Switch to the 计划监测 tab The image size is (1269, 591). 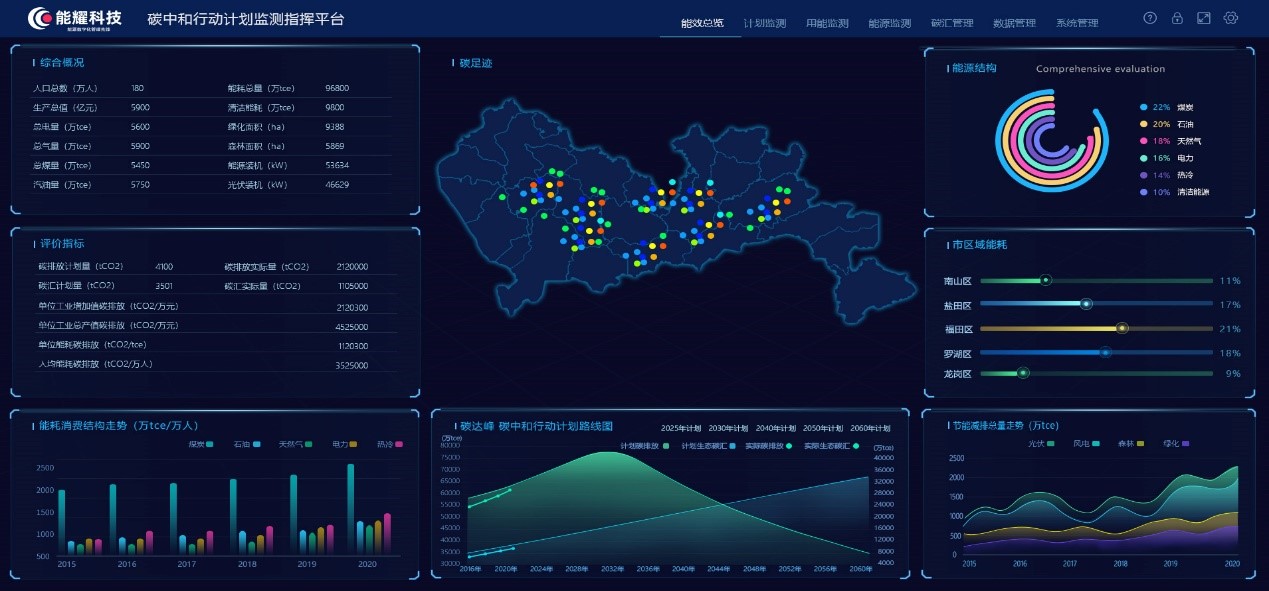click(764, 23)
